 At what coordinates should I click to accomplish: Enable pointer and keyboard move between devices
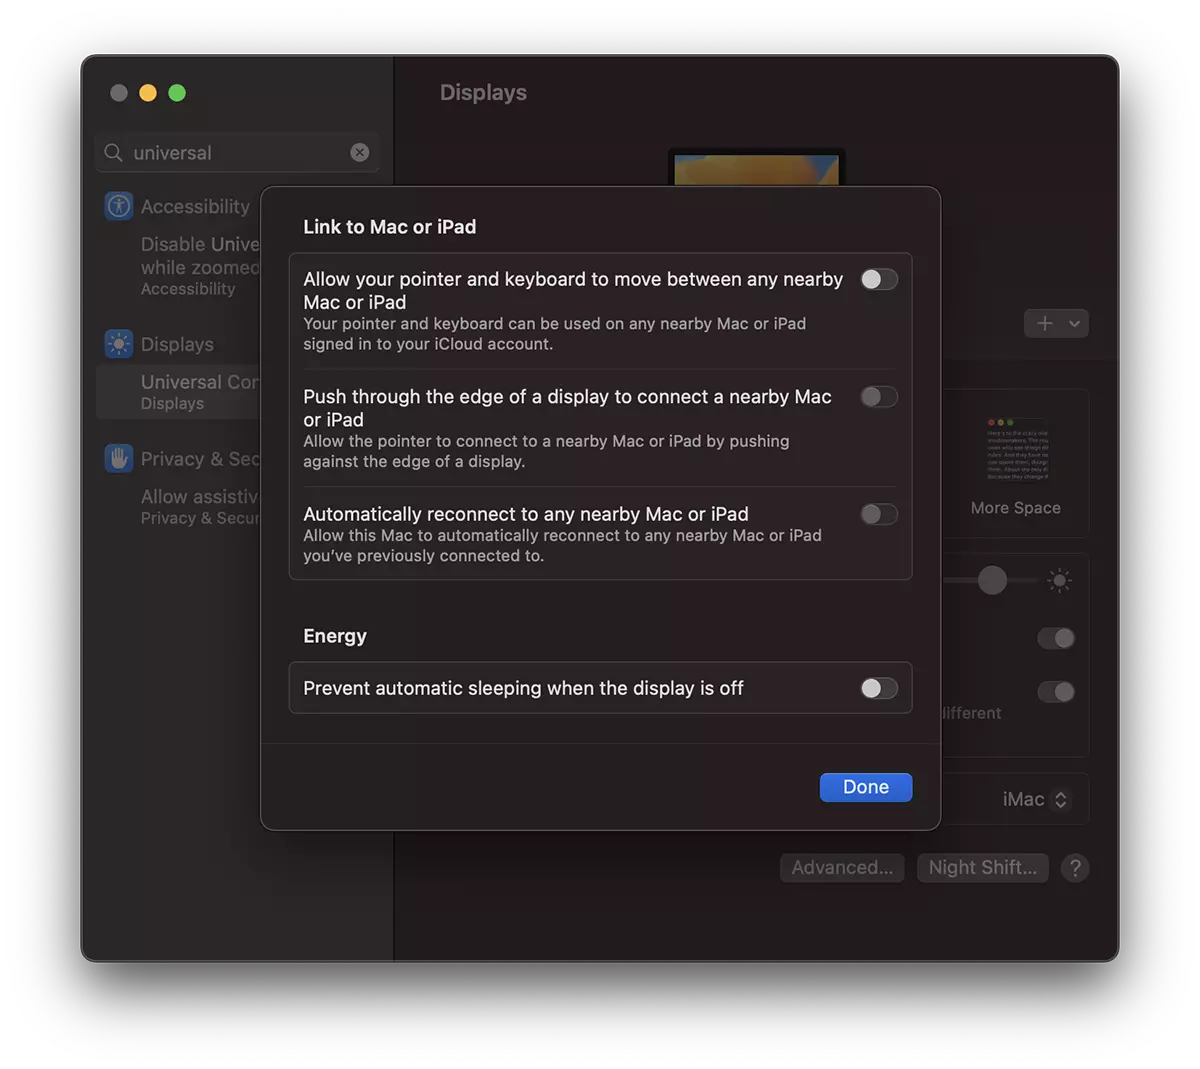(x=879, y=280)
